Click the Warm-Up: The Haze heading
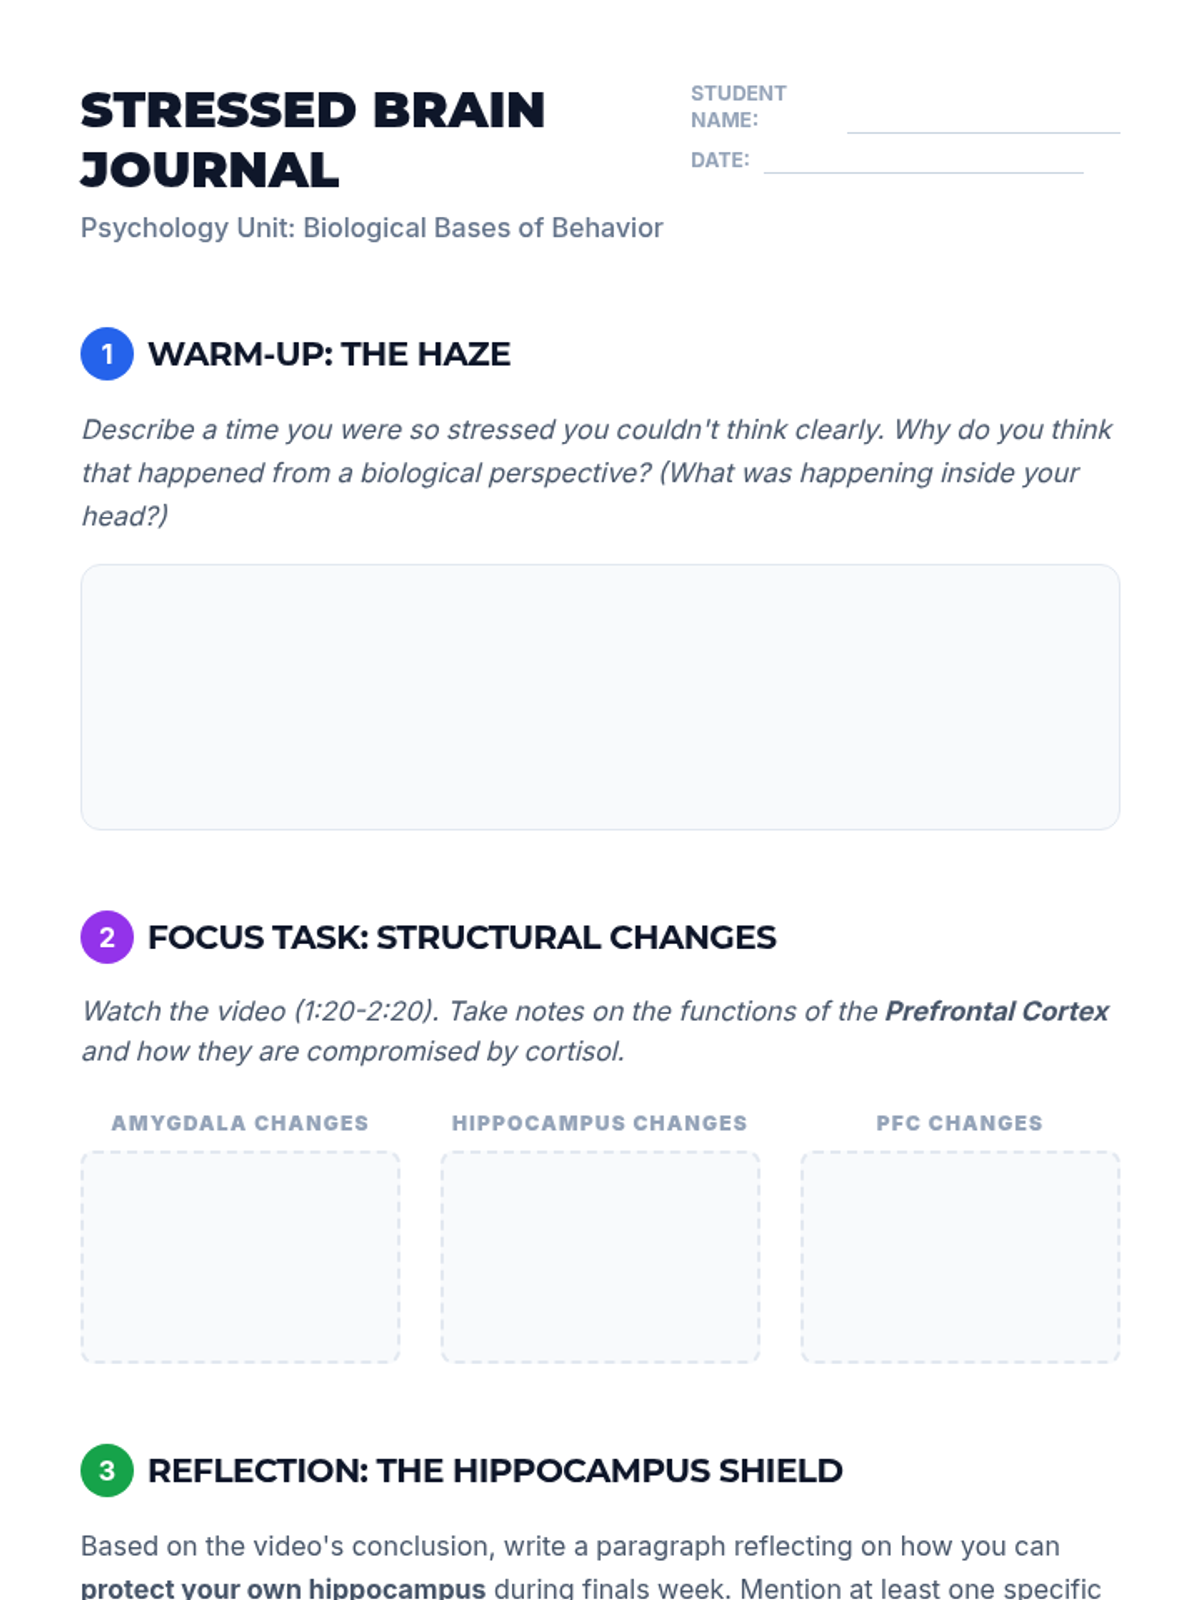Viewport: 1200px width, 1600px height. tap(329, 354)
